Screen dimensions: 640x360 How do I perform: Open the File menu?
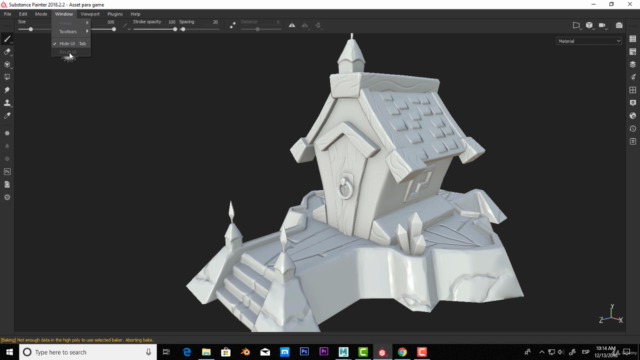[x=7, y=14]
